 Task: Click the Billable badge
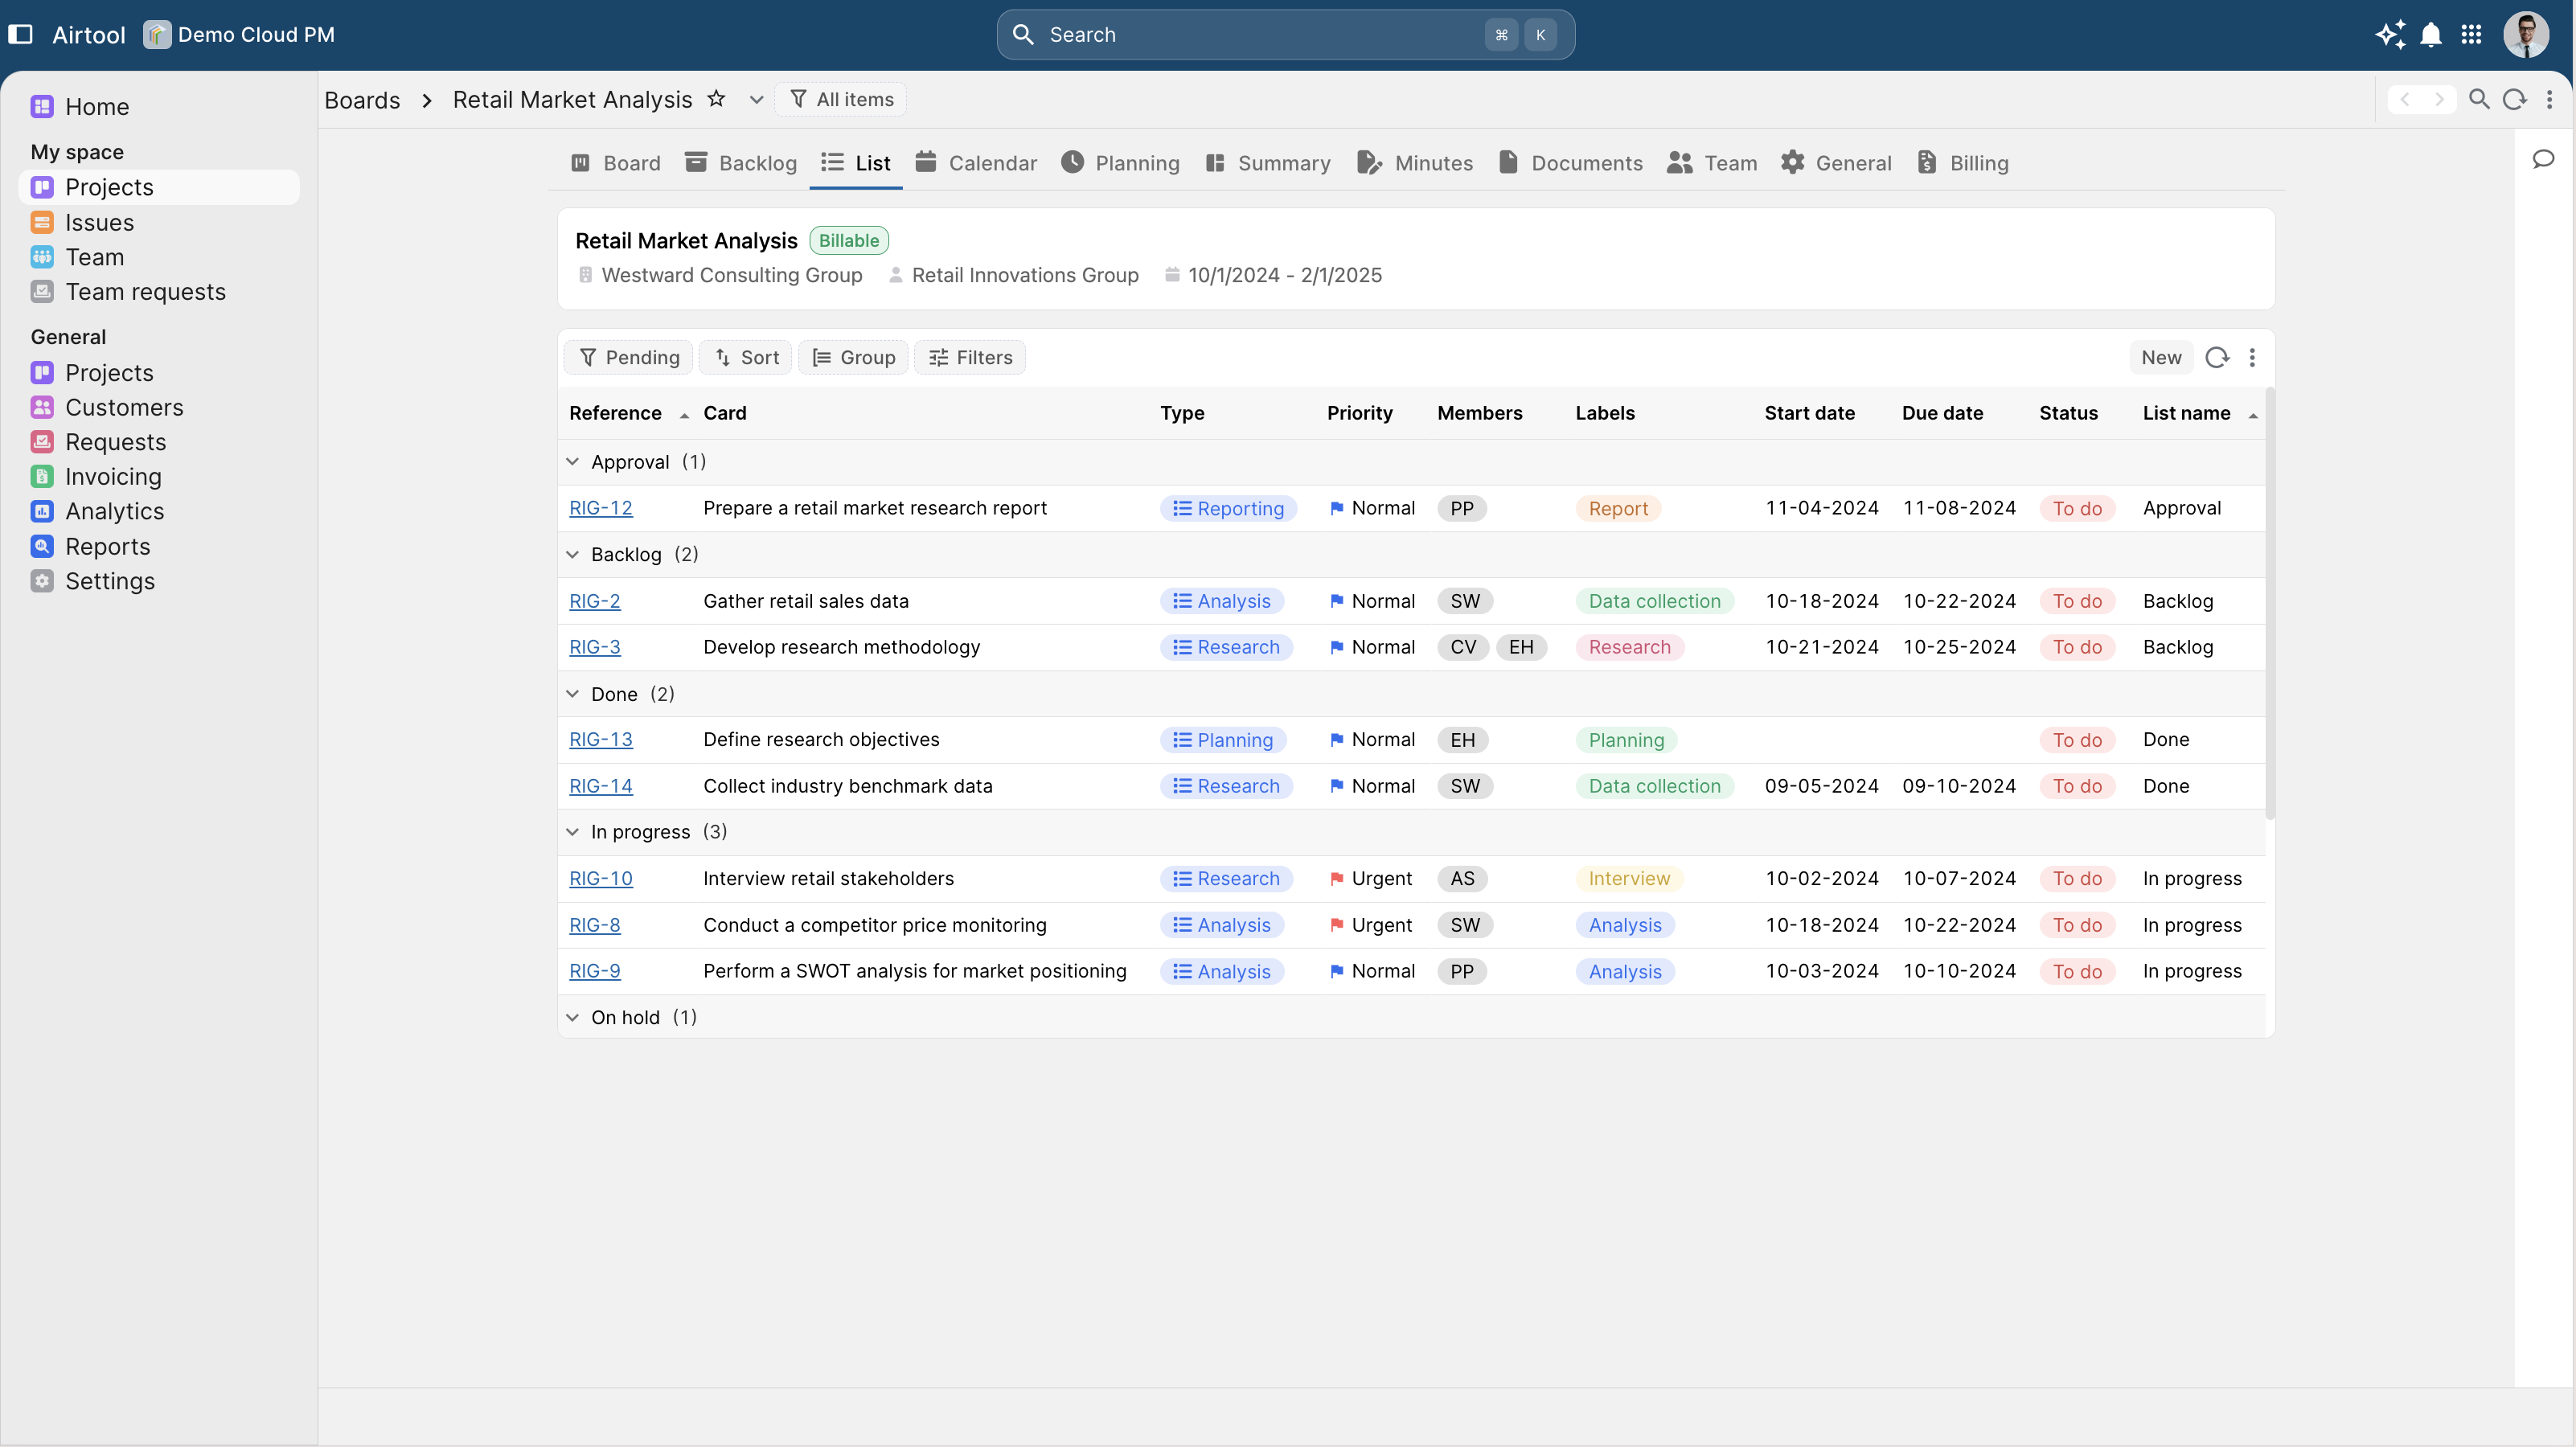(x=849, y=240)
